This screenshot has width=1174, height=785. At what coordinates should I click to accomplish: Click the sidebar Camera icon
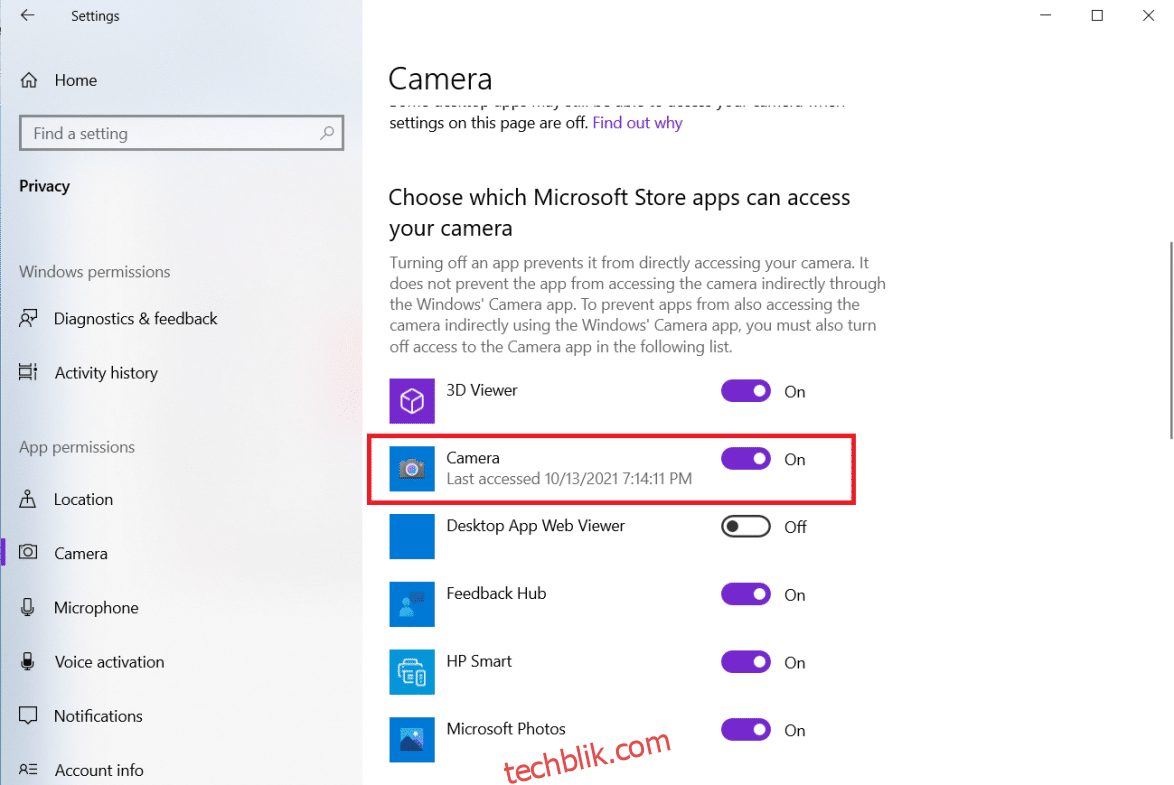tap(28, 553)
